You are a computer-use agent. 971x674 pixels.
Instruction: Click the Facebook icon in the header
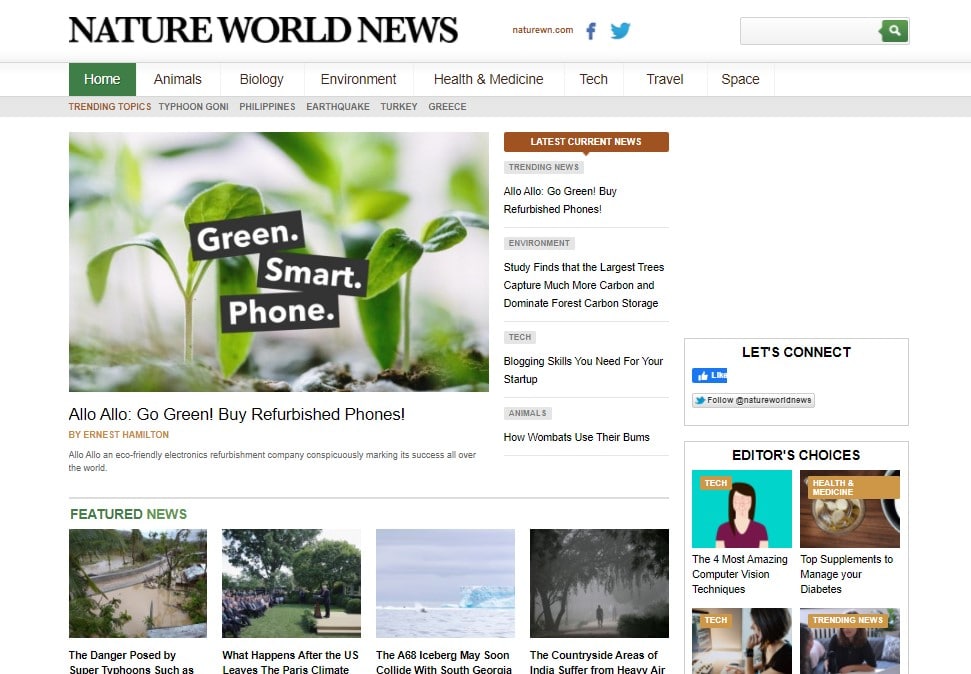[x=590, y=31]
